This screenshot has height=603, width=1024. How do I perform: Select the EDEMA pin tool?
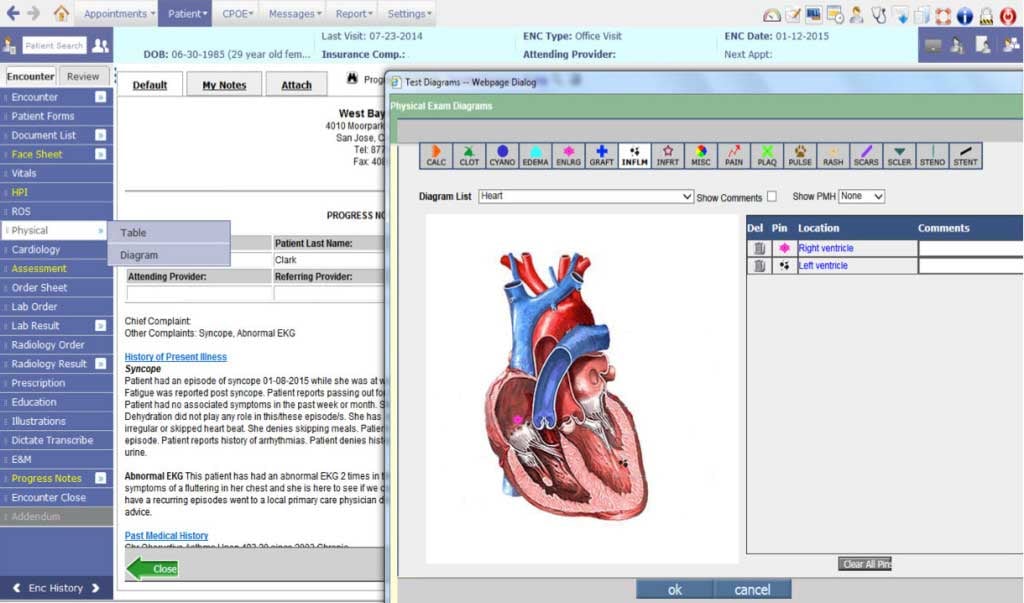(x=535, y=155)
